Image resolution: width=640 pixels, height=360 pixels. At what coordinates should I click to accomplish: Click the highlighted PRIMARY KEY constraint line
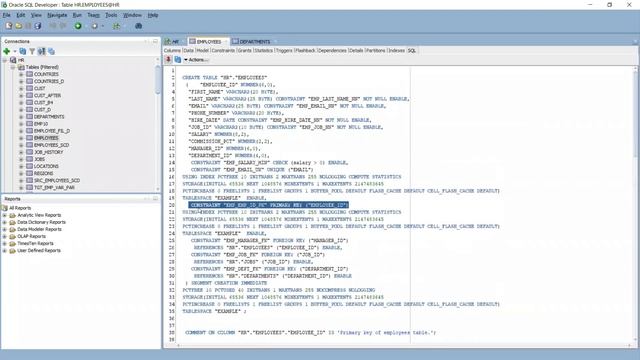[269, 205]
